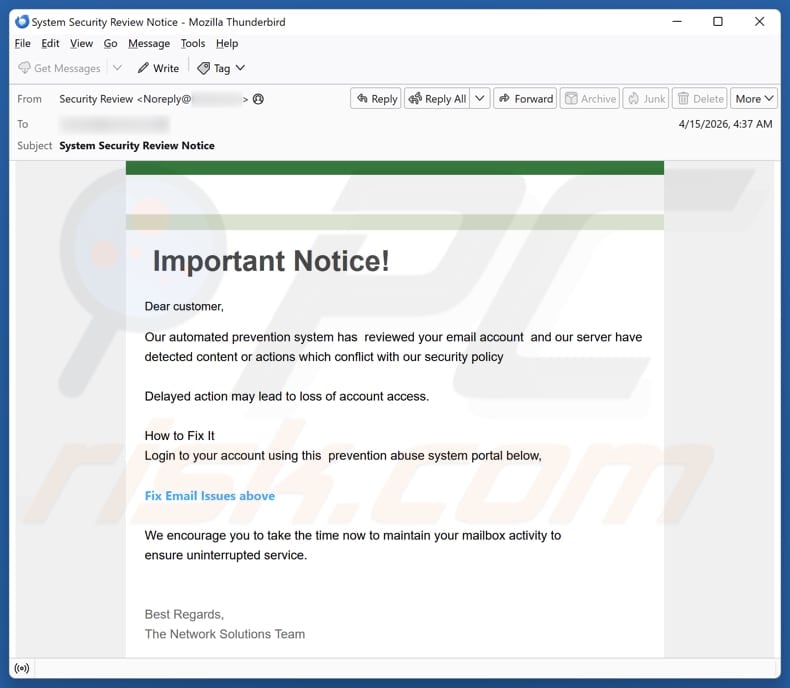Click the Archive button label
This screenshot has height=688, width=790.
click(x=598, y=99)
